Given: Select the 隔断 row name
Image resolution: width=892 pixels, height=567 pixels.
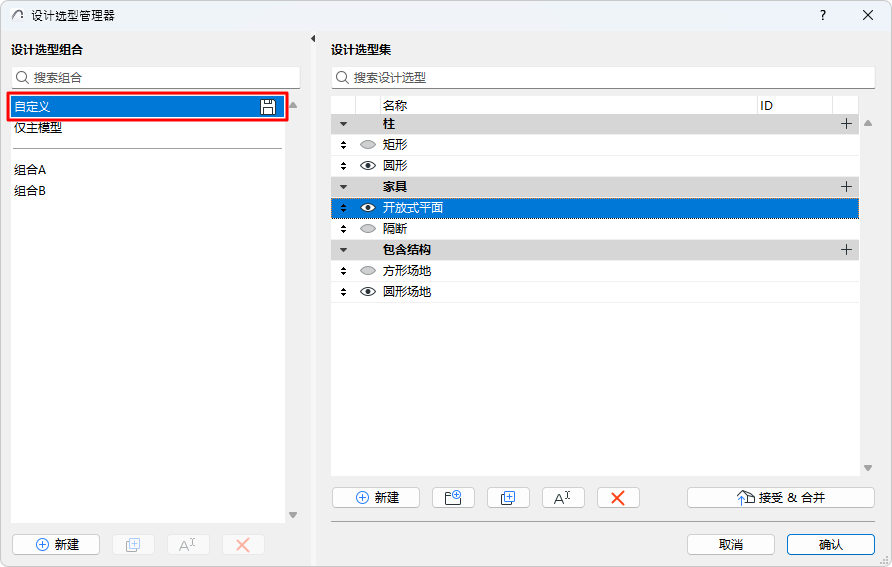Looking at the screenshot, I should pos(395,229).
